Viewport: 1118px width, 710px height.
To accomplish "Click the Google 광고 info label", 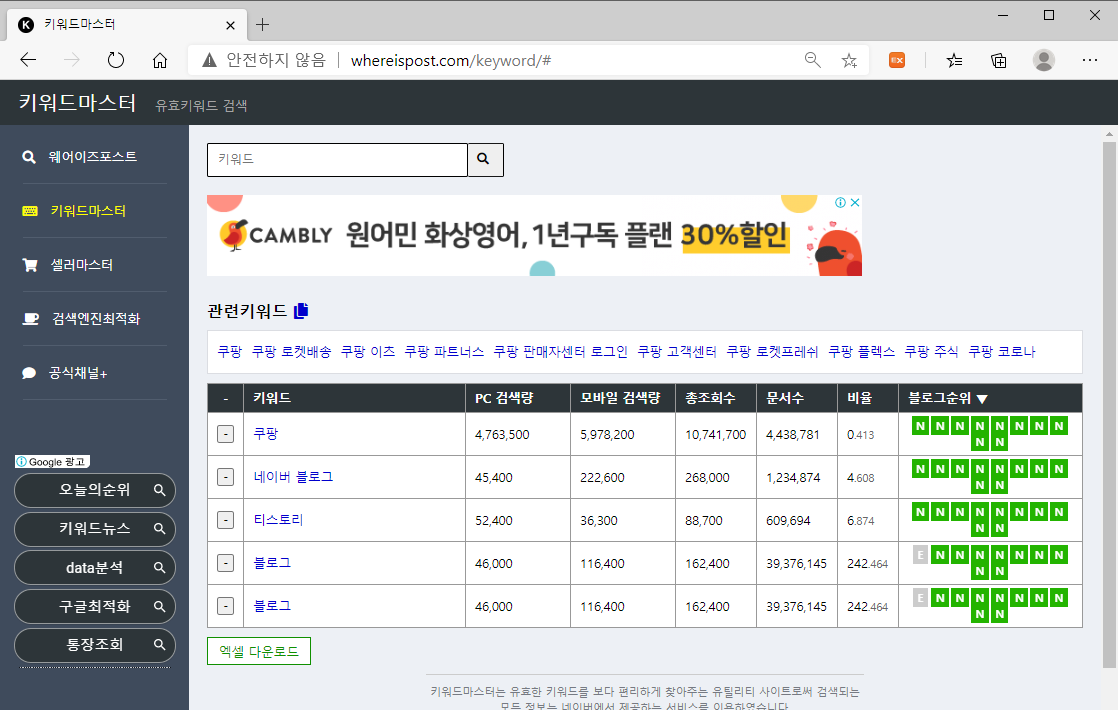I will [52, 462].
